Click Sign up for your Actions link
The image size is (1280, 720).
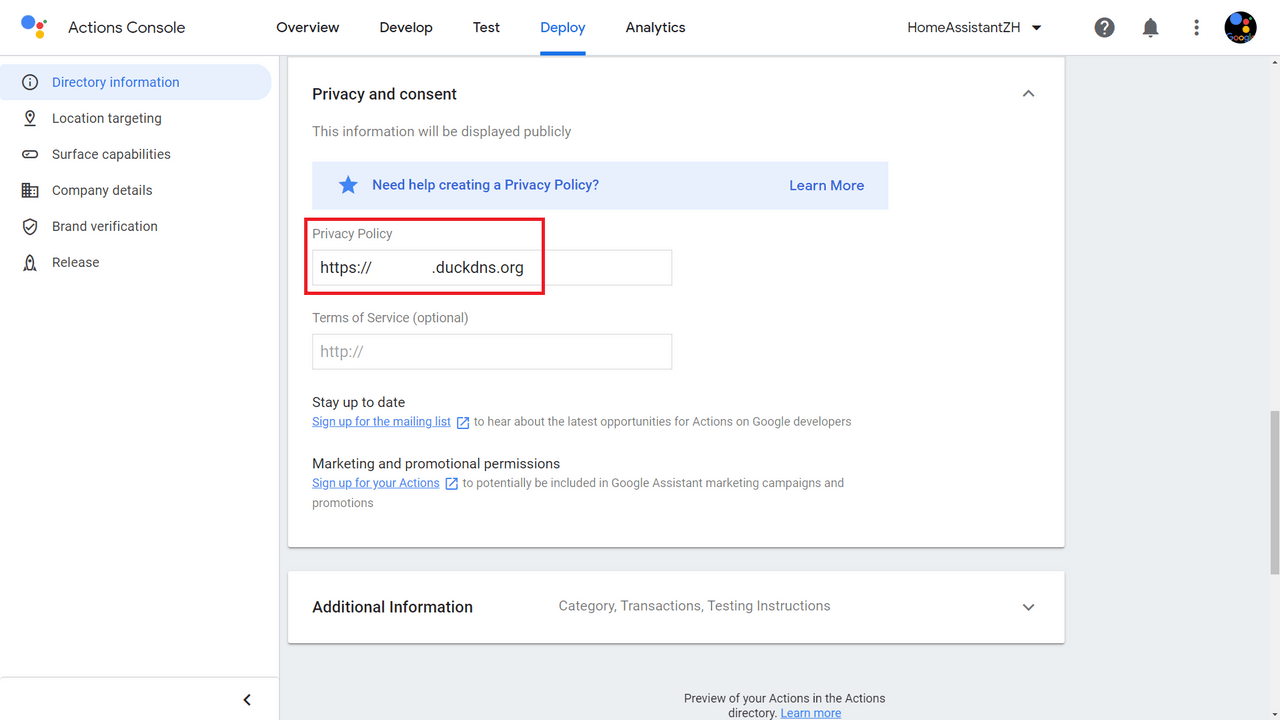[x=376, y=483]
